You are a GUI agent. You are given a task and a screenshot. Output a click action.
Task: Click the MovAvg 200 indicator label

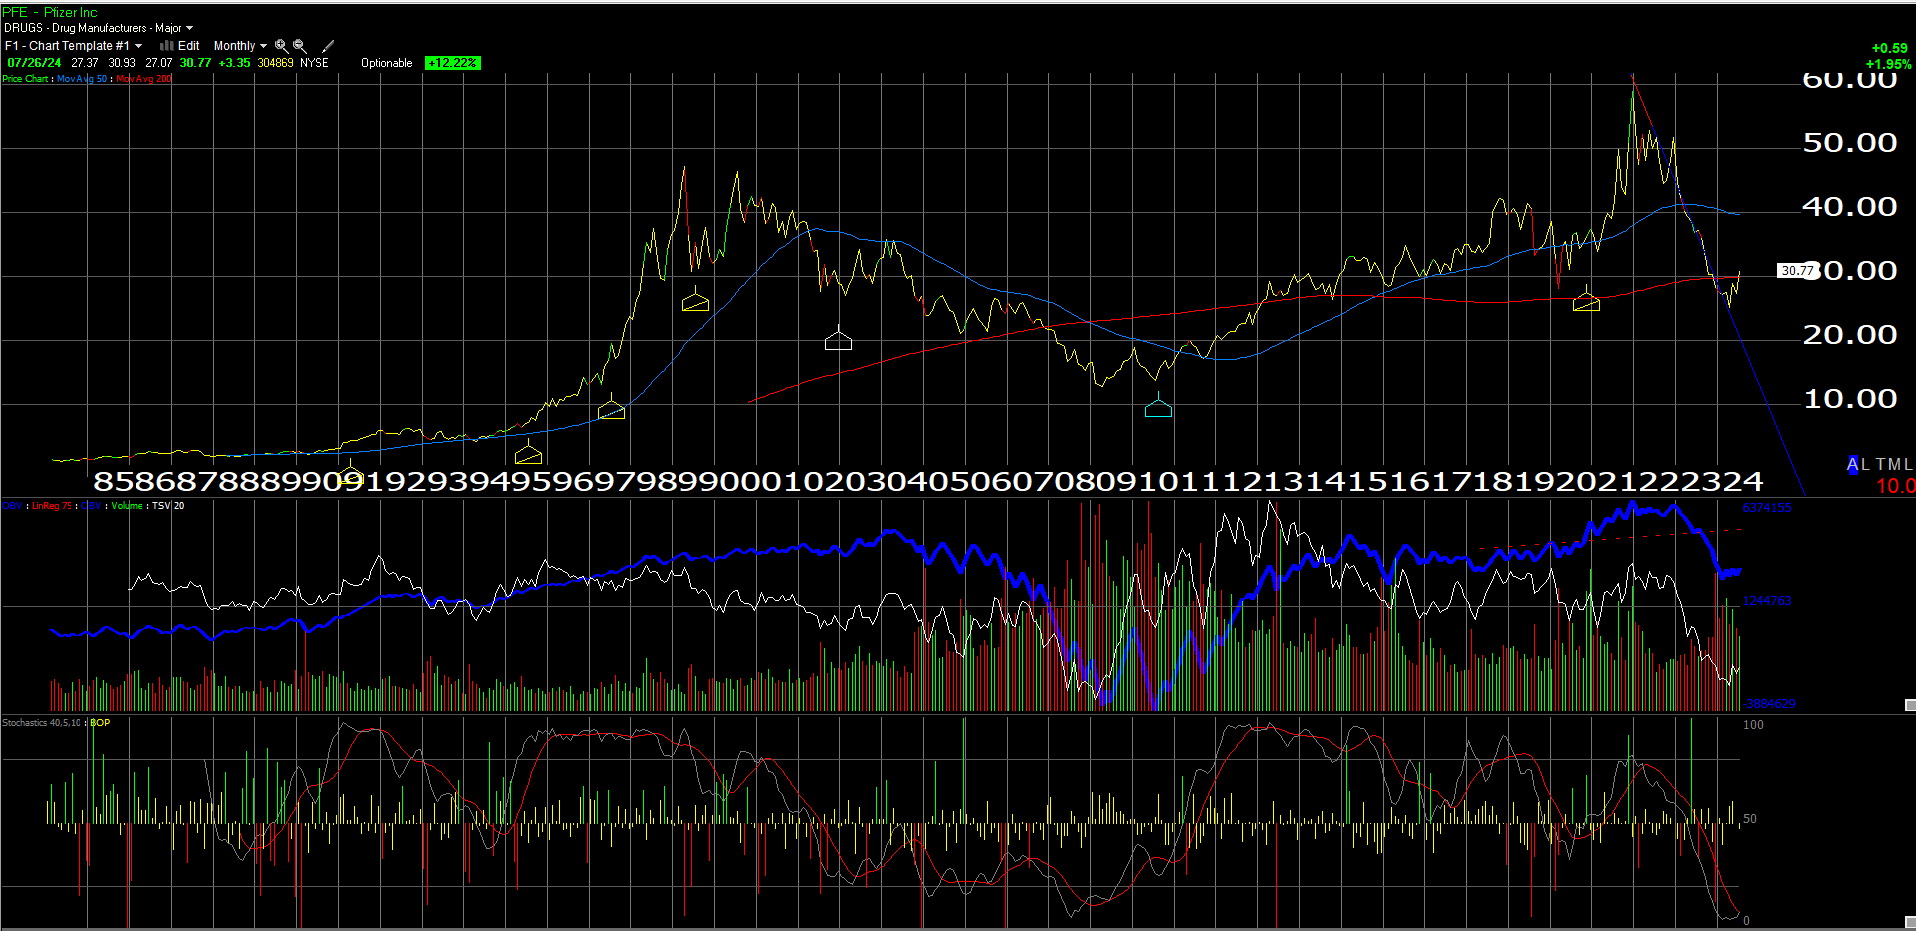tap(144, 79)
